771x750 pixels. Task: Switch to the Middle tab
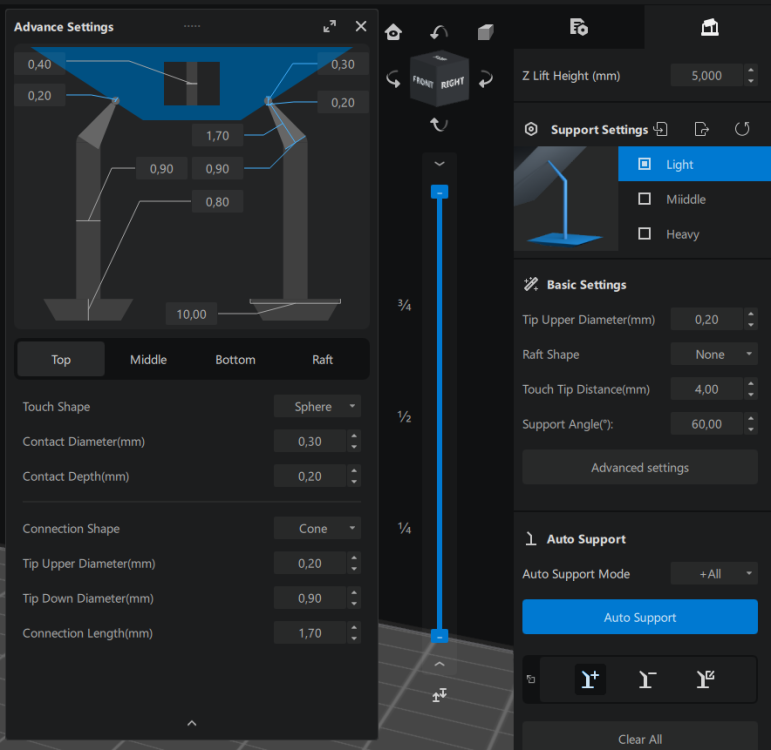(x=148, y=360)
